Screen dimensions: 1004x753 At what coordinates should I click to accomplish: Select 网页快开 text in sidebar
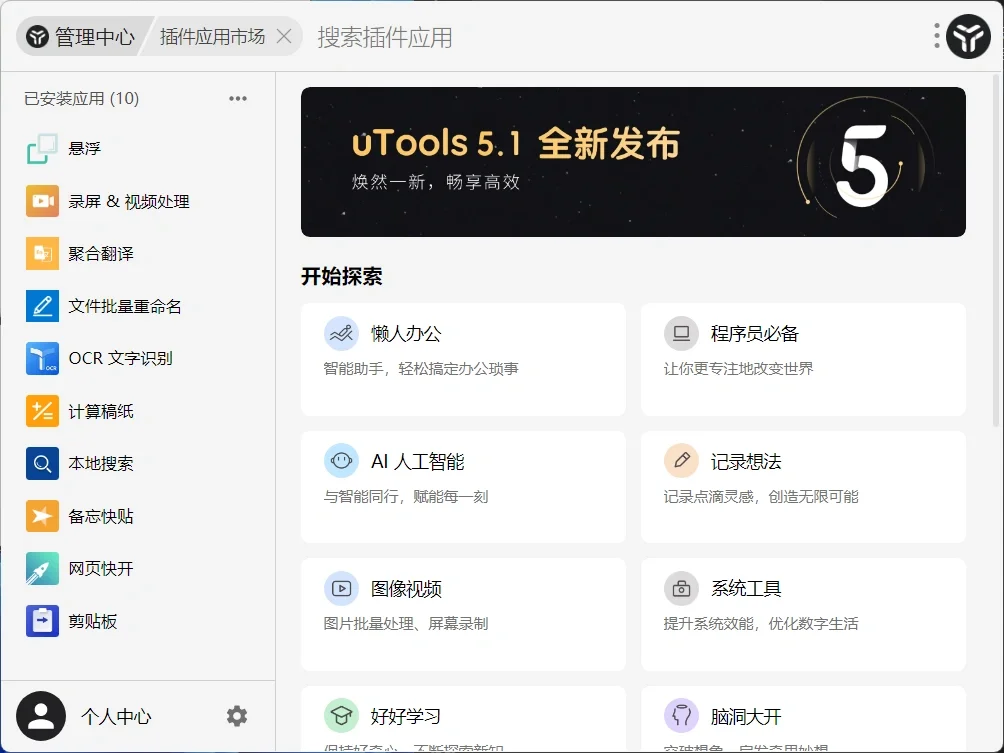[101, 569]
